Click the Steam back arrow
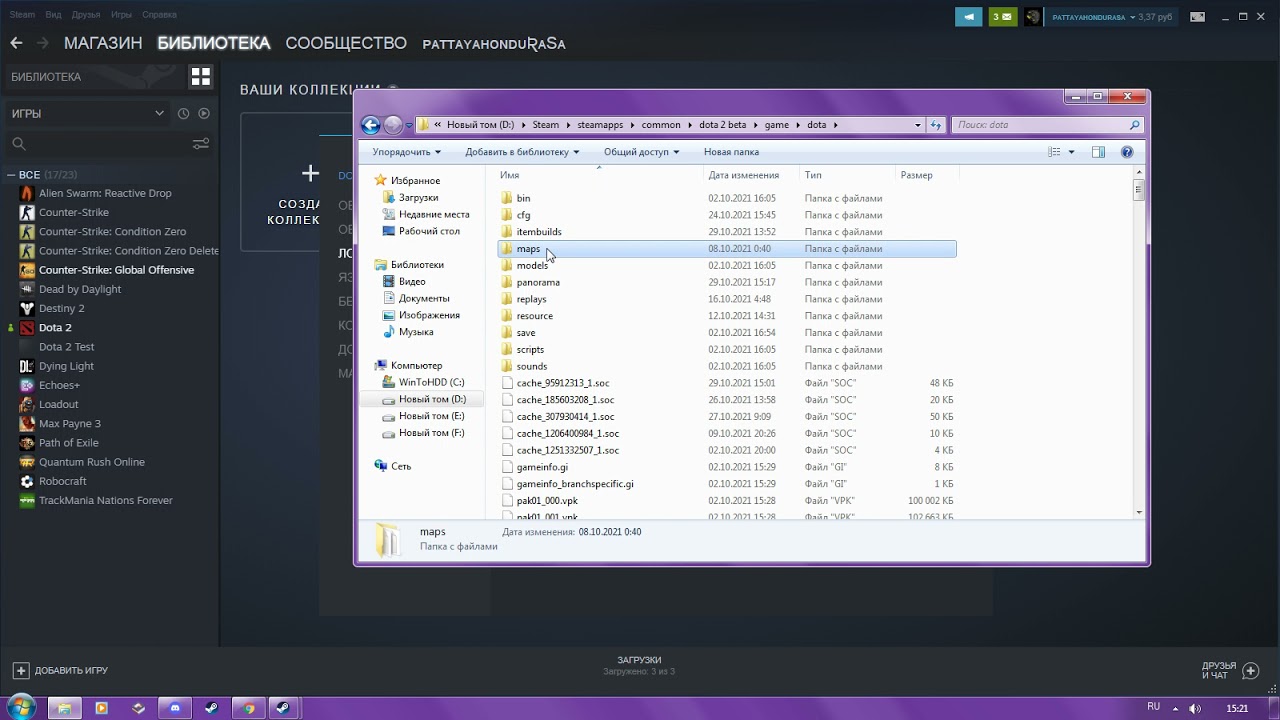The width and height of the screenshot is (1280, 720). tap(16, 43)
